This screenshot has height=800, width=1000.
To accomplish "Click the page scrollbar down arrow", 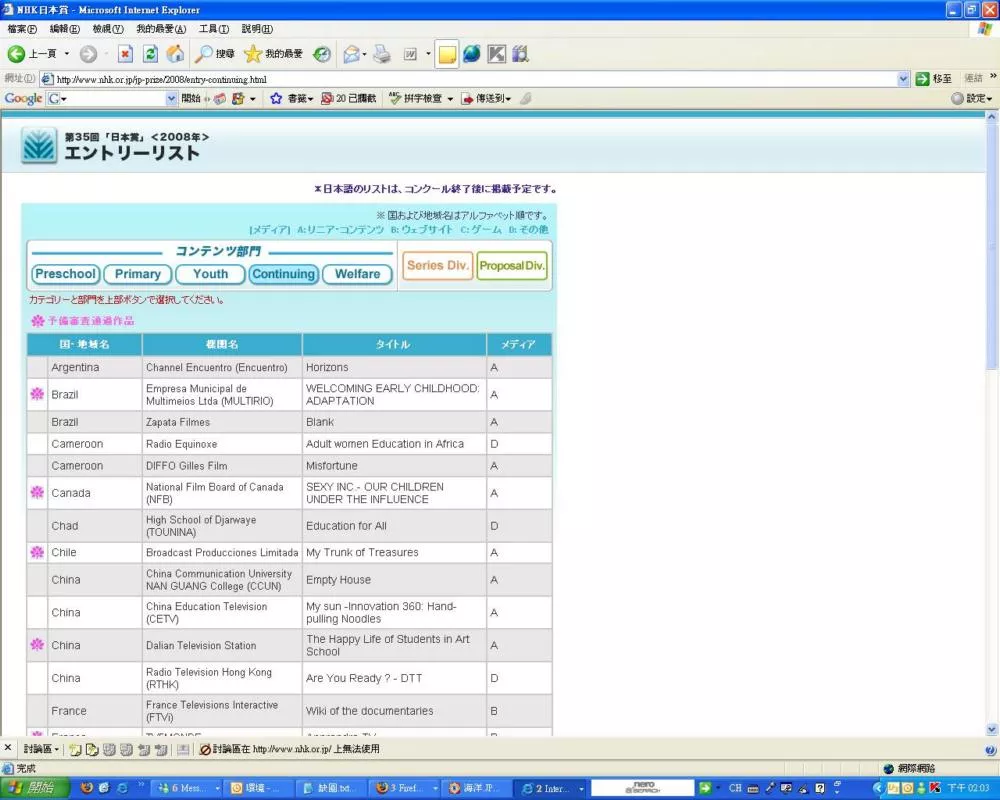I will 992,729.
